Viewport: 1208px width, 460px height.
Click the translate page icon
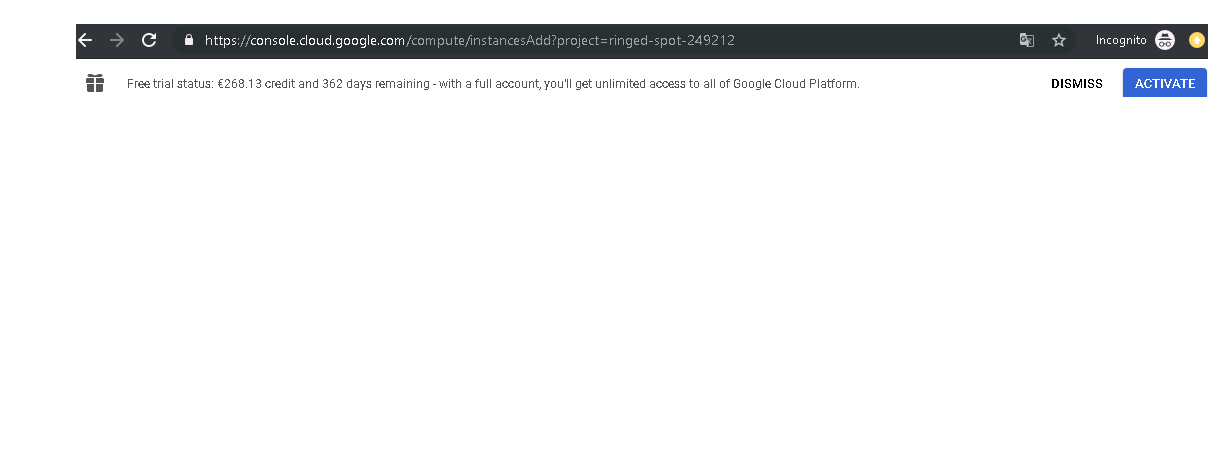[1027, 40]
